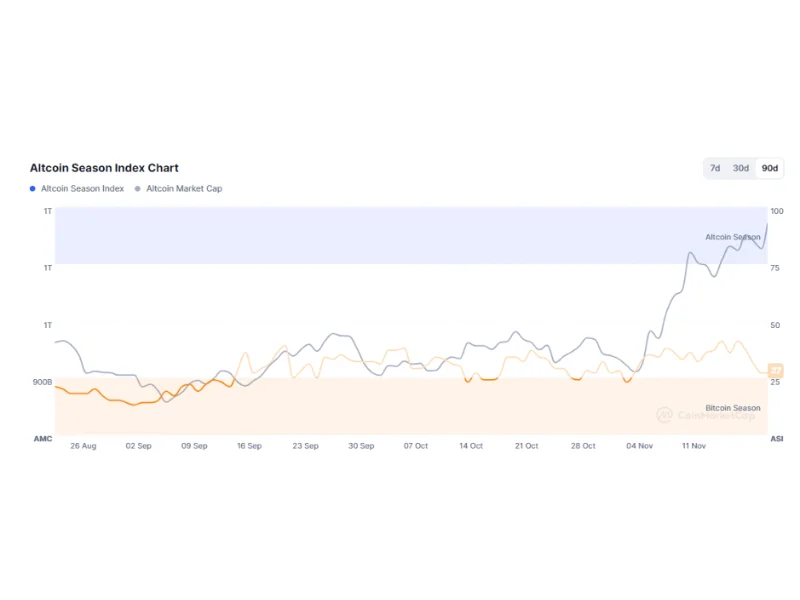Click the 16 Sep date marker
Image resolution: width=800 pixels, height=600 pixels.
pos(249,446)
